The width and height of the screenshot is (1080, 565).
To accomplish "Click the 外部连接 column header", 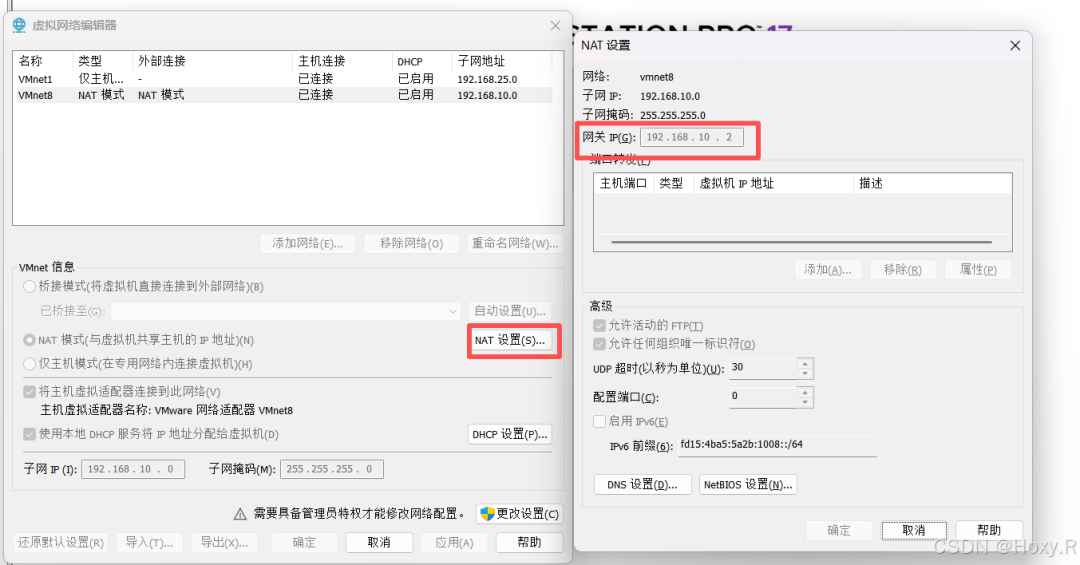I will (x=212, y=61).
